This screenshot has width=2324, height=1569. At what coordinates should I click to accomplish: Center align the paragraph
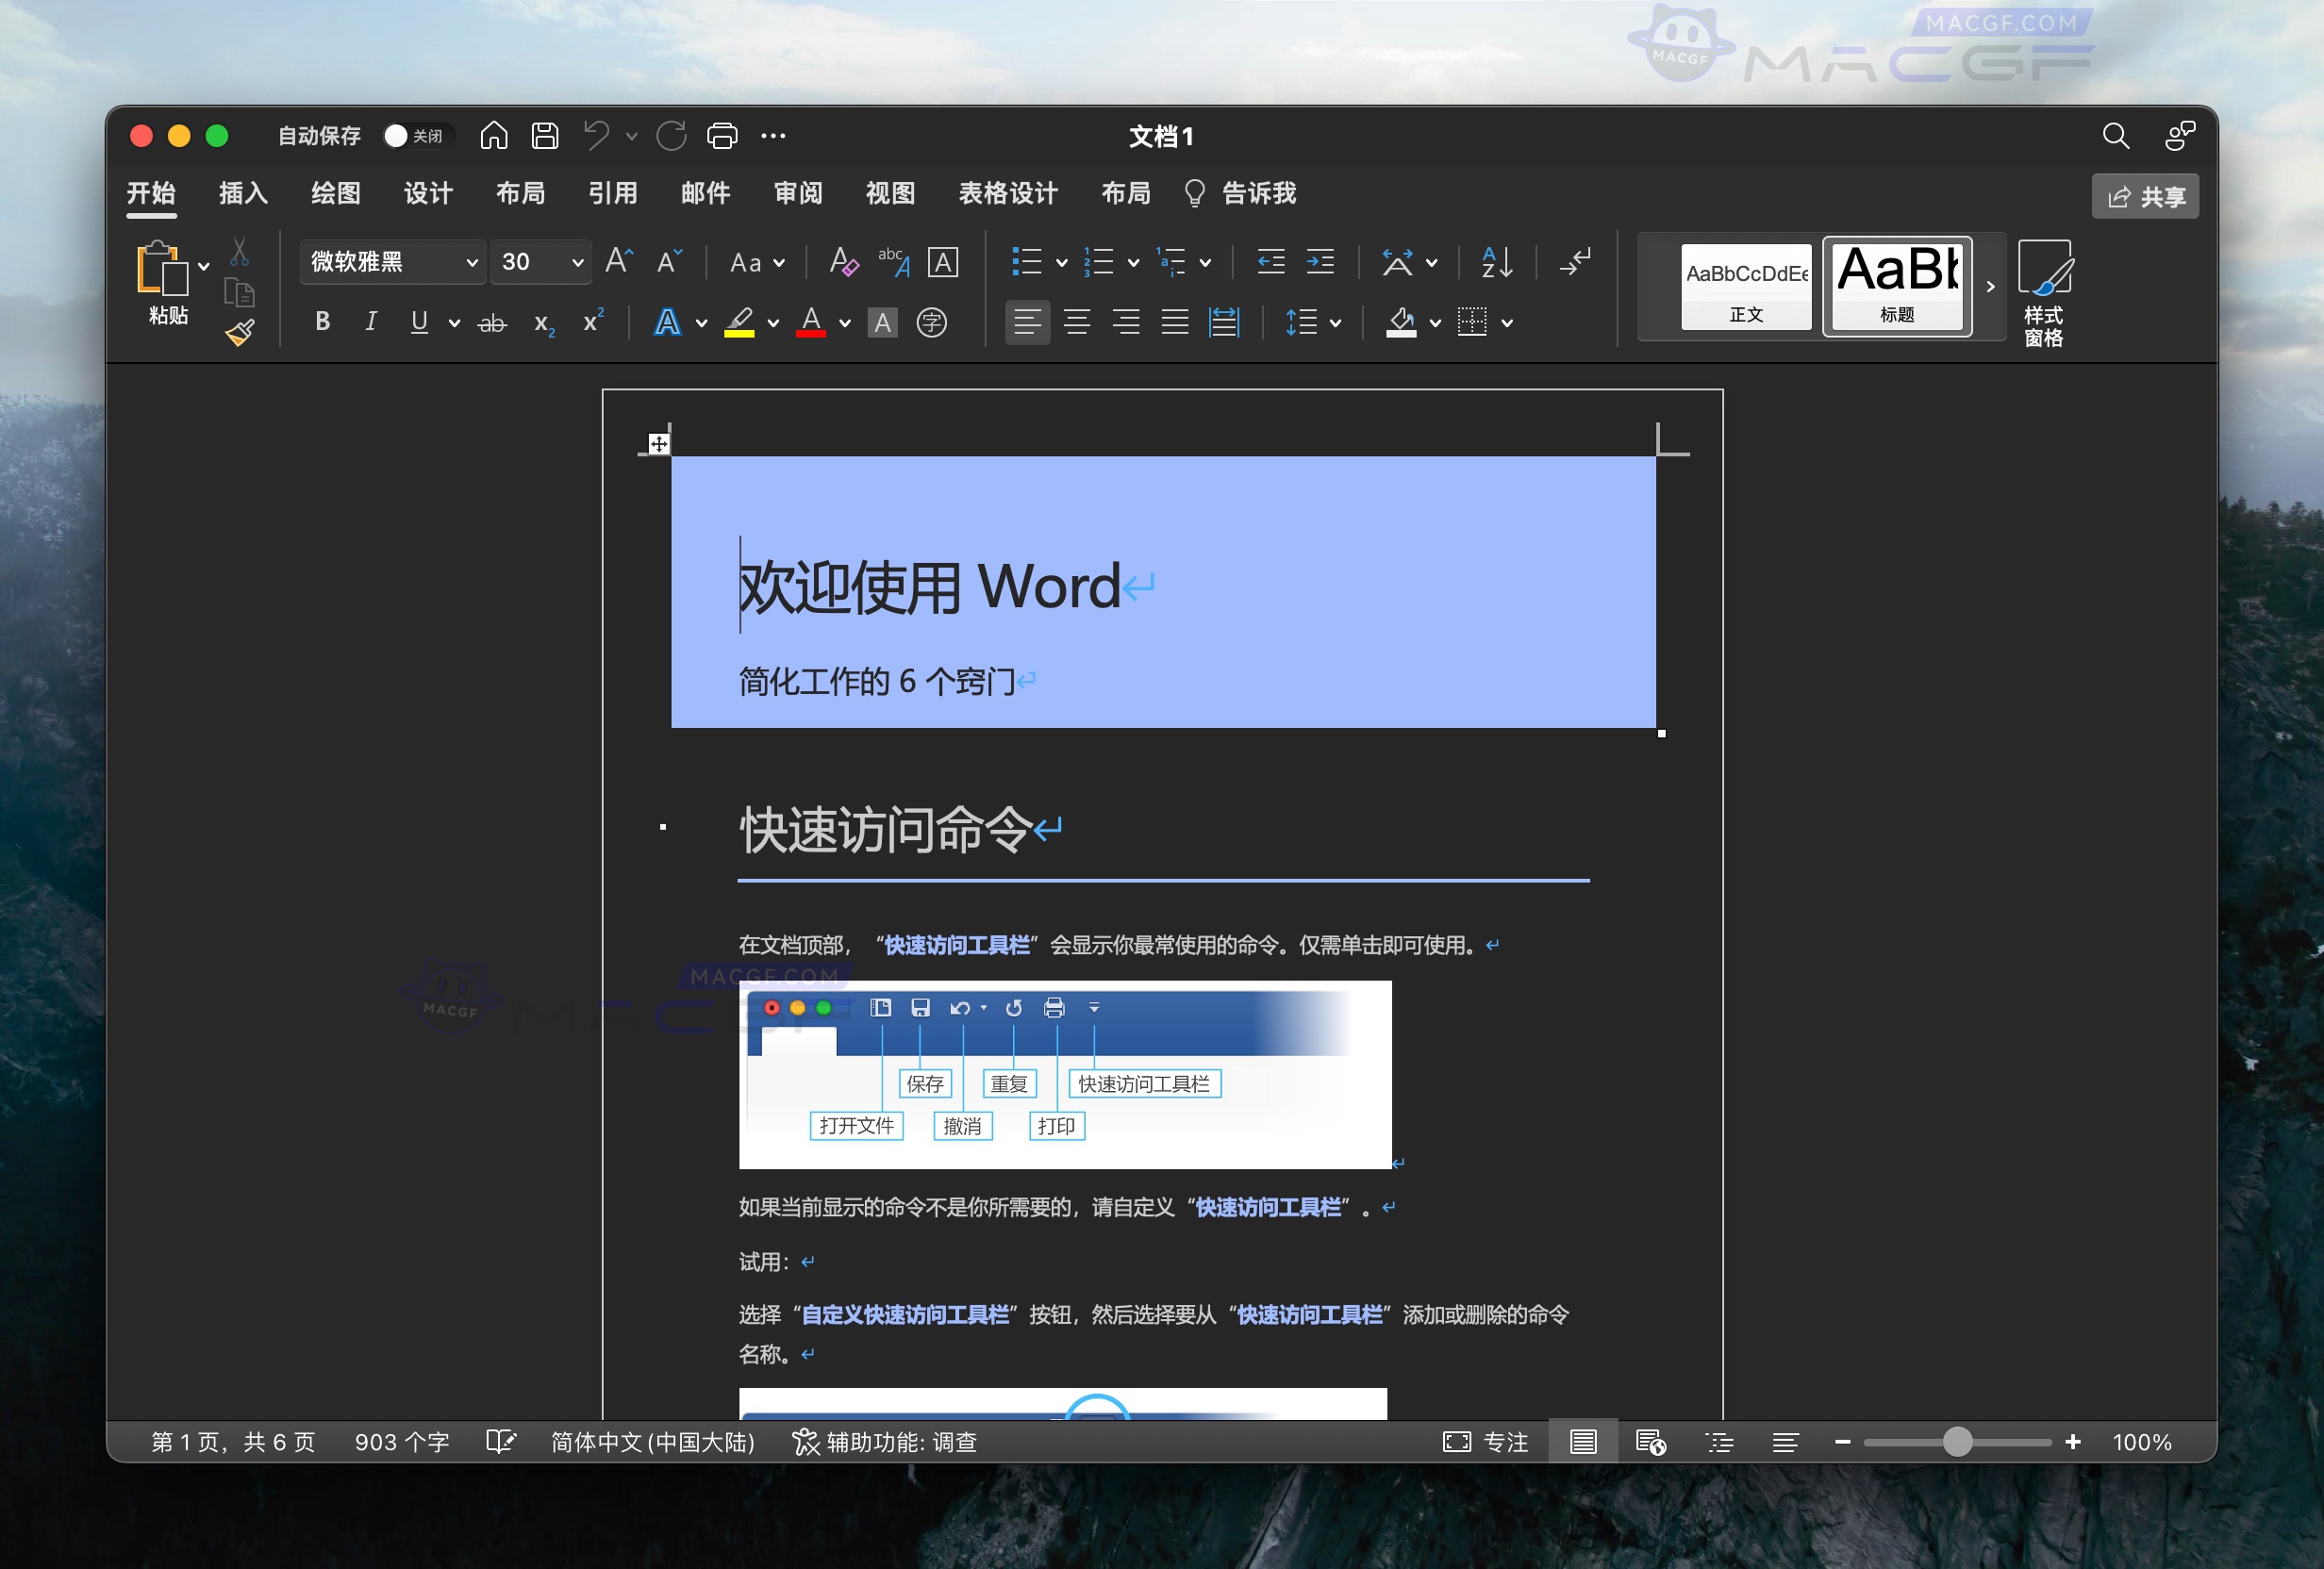click(x=1077, y=322)
